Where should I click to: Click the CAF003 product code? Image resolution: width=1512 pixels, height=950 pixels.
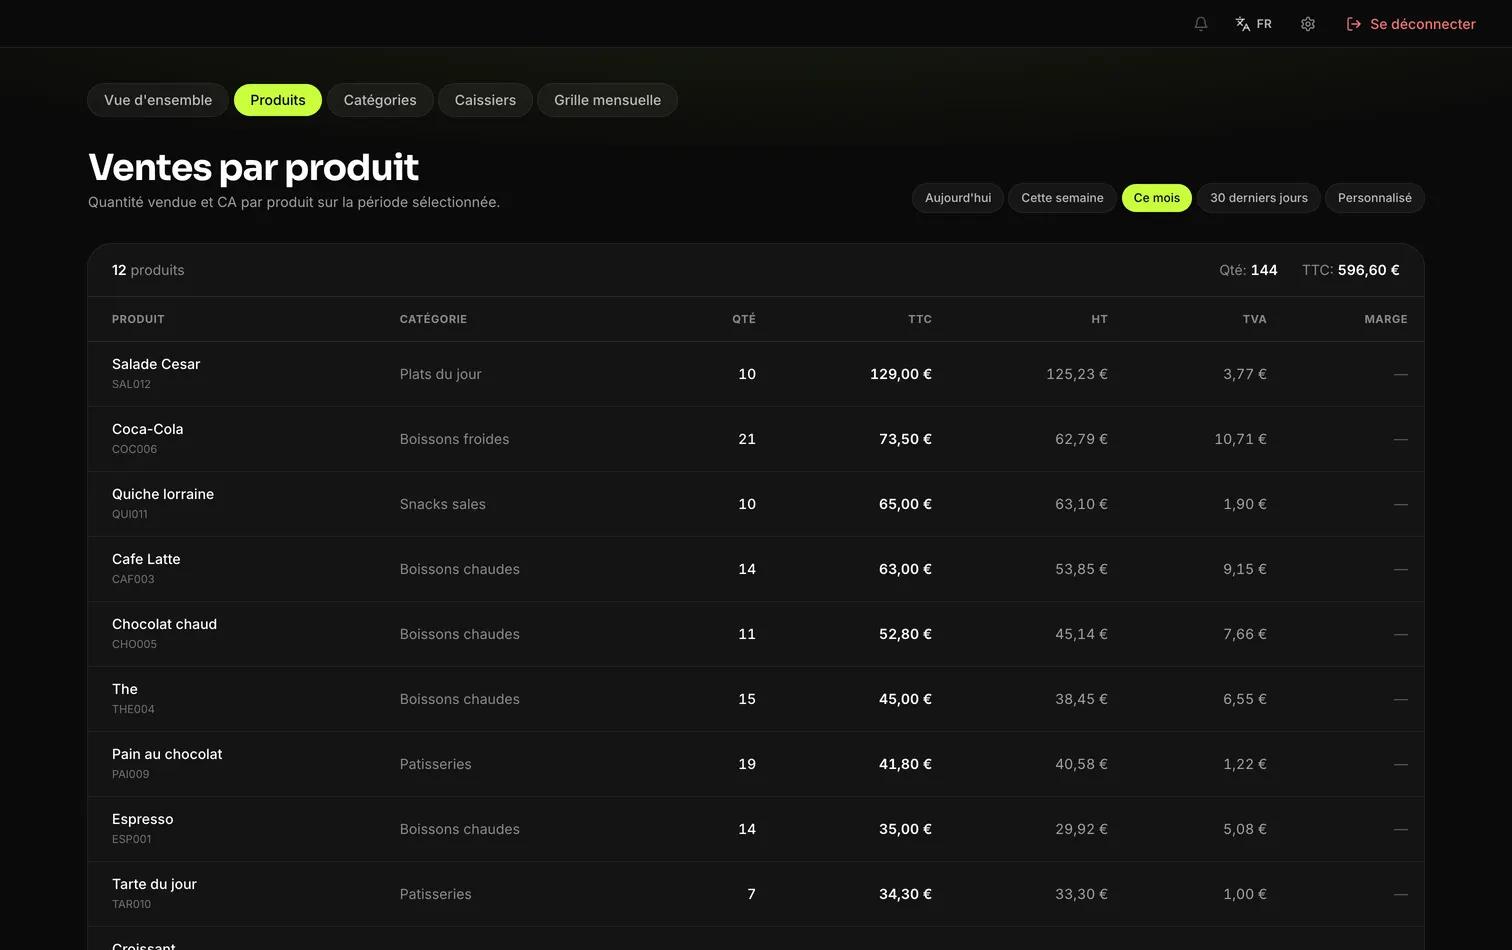[133, 579]
